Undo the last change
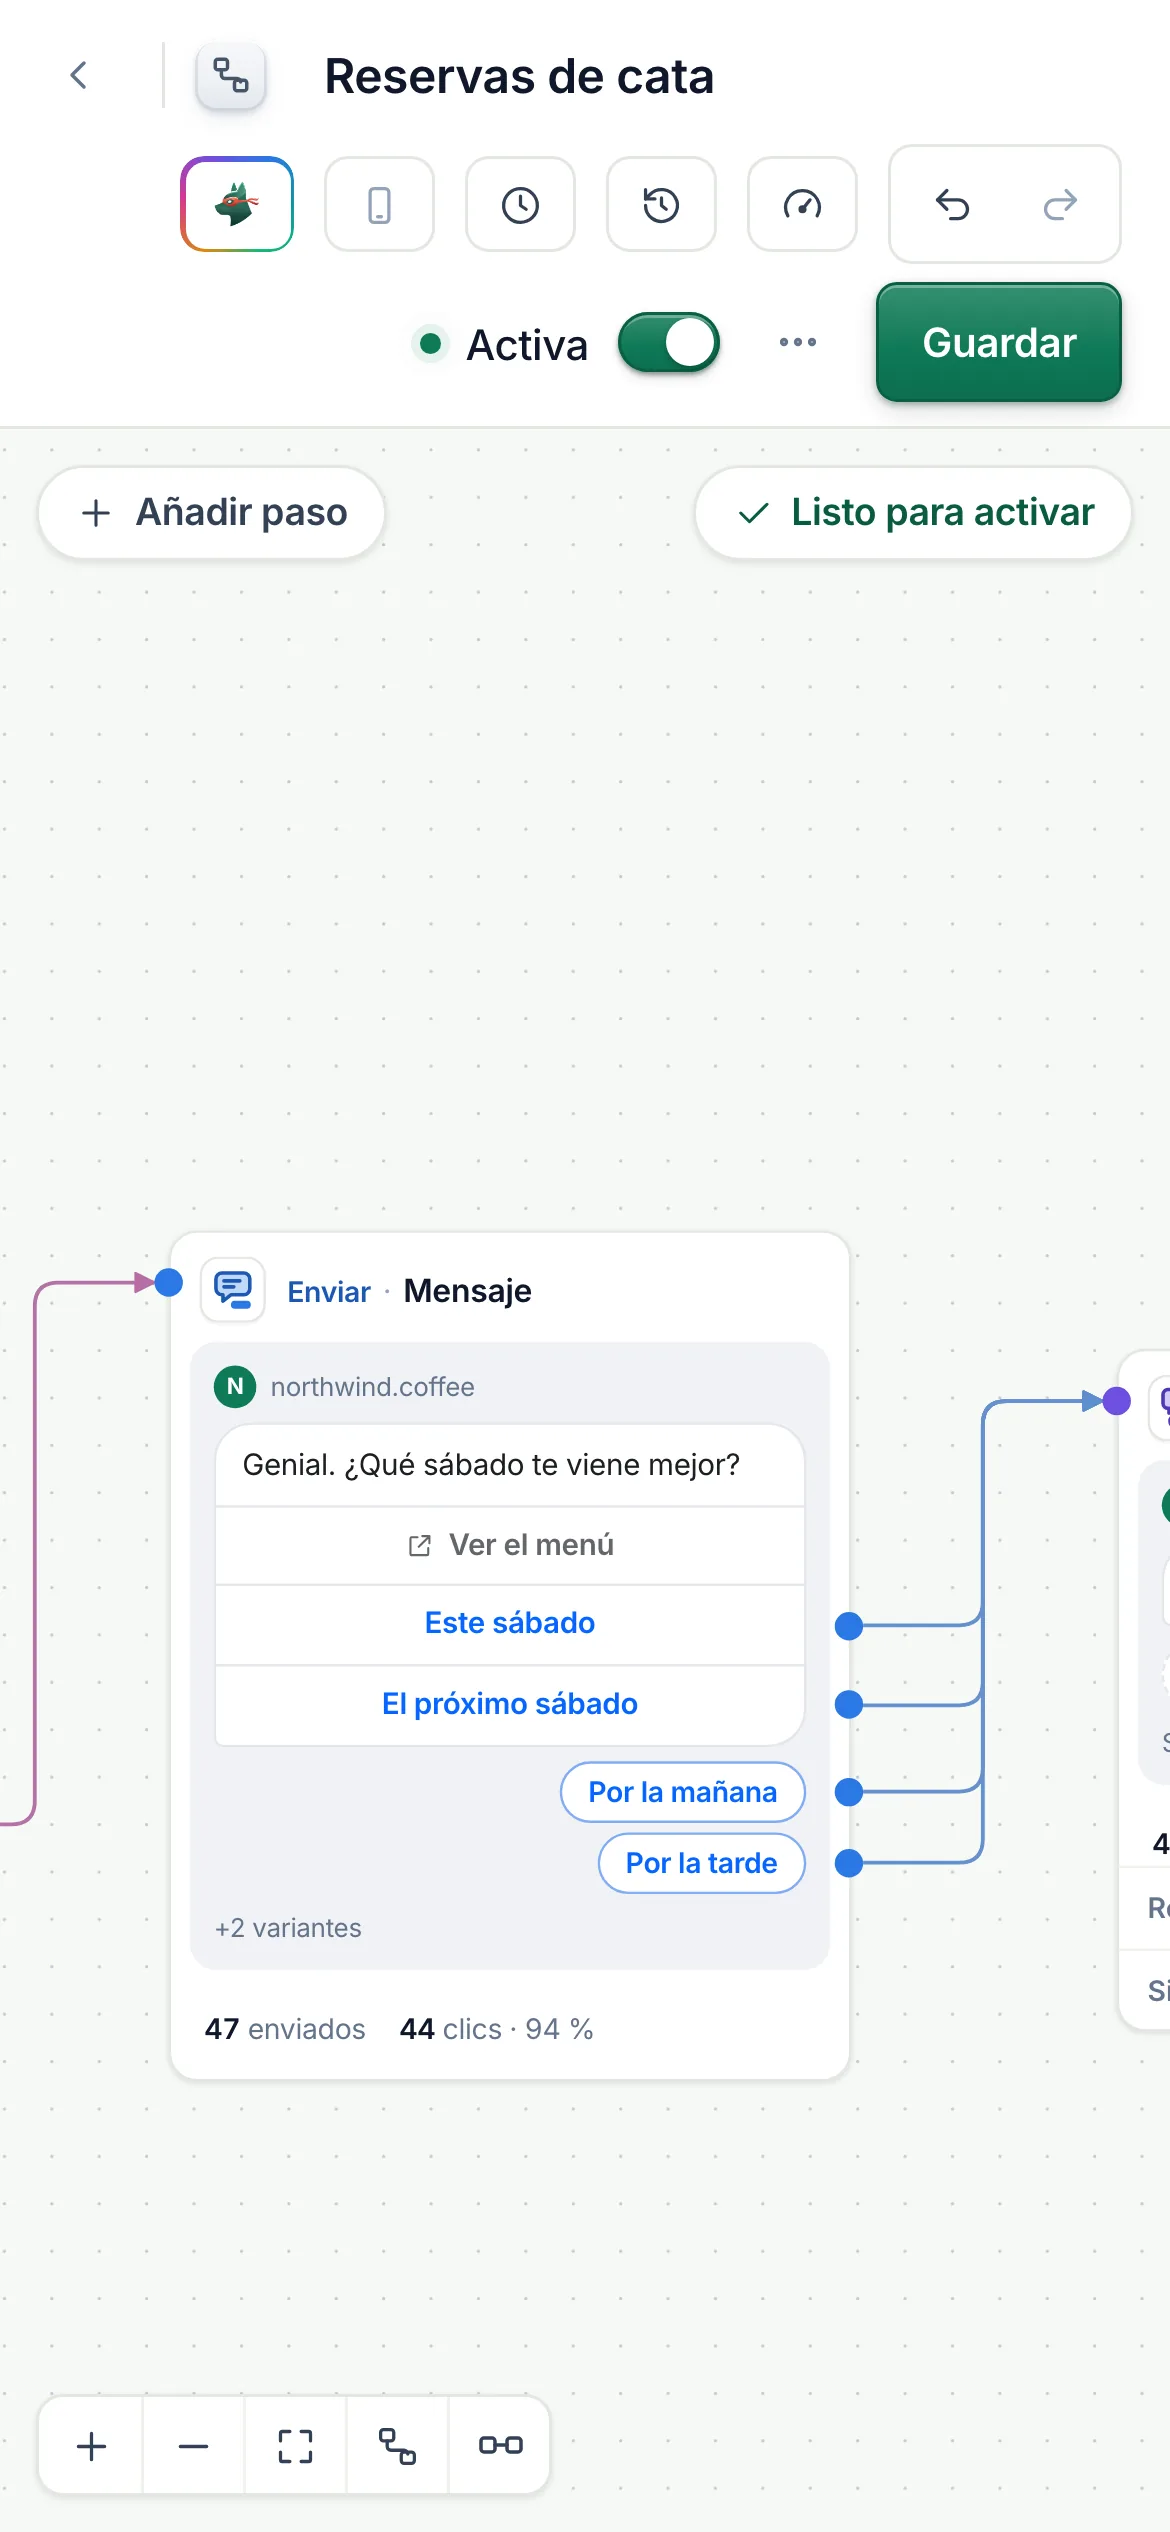This screenshot has height=2532, width=1170. pyautogui.click(x=952, y=205)
